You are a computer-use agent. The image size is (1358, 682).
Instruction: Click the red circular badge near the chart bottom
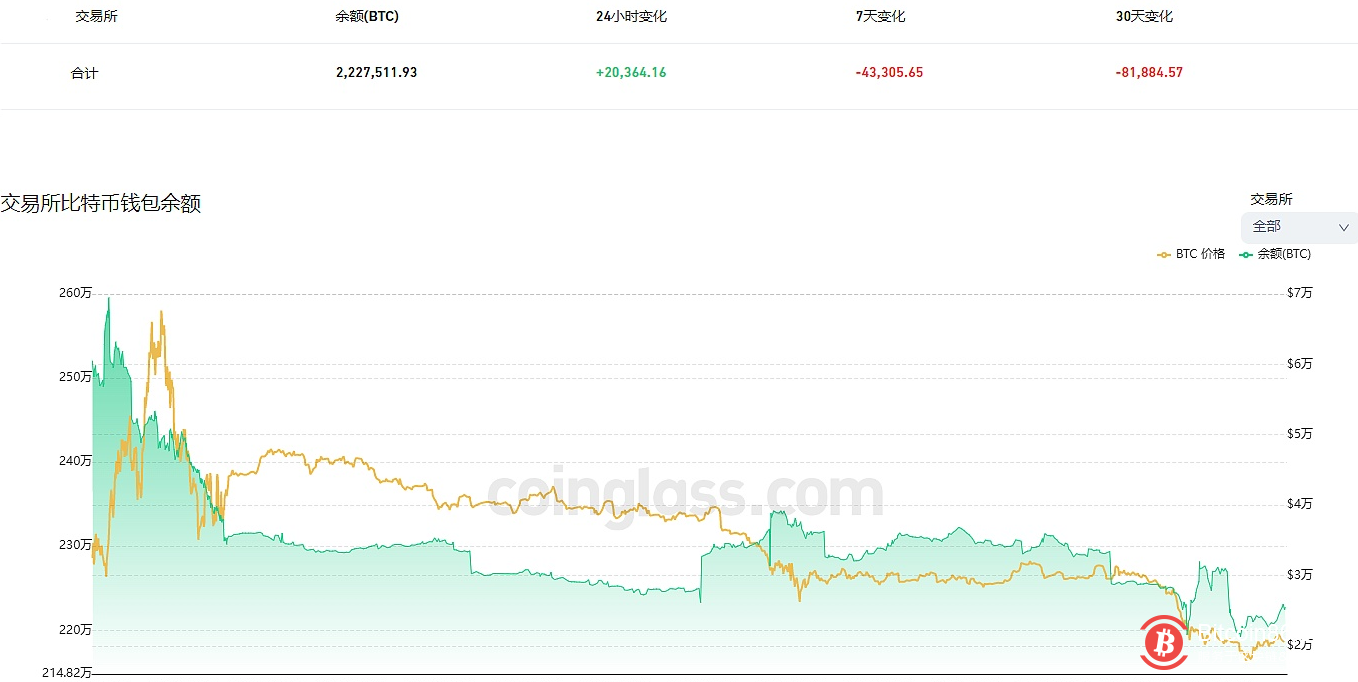tap(1163, 643)
